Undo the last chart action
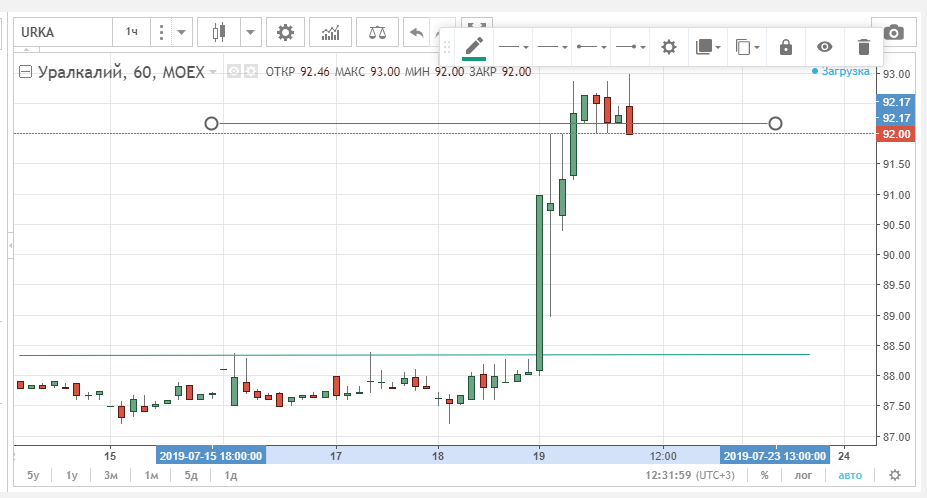 coord(417,32)
